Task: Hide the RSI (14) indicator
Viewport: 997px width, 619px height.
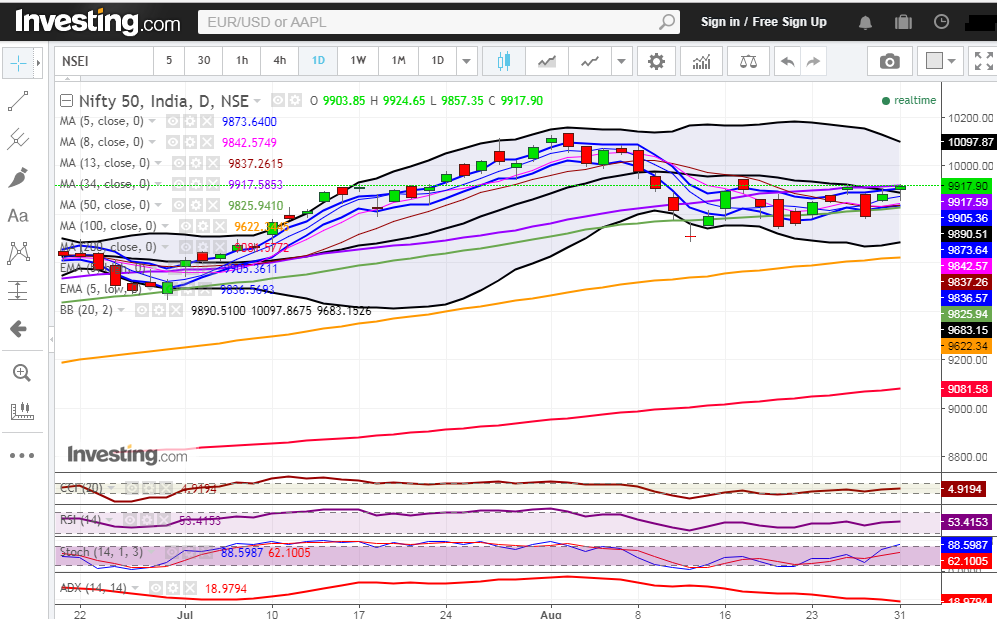Action: [130, 520]
